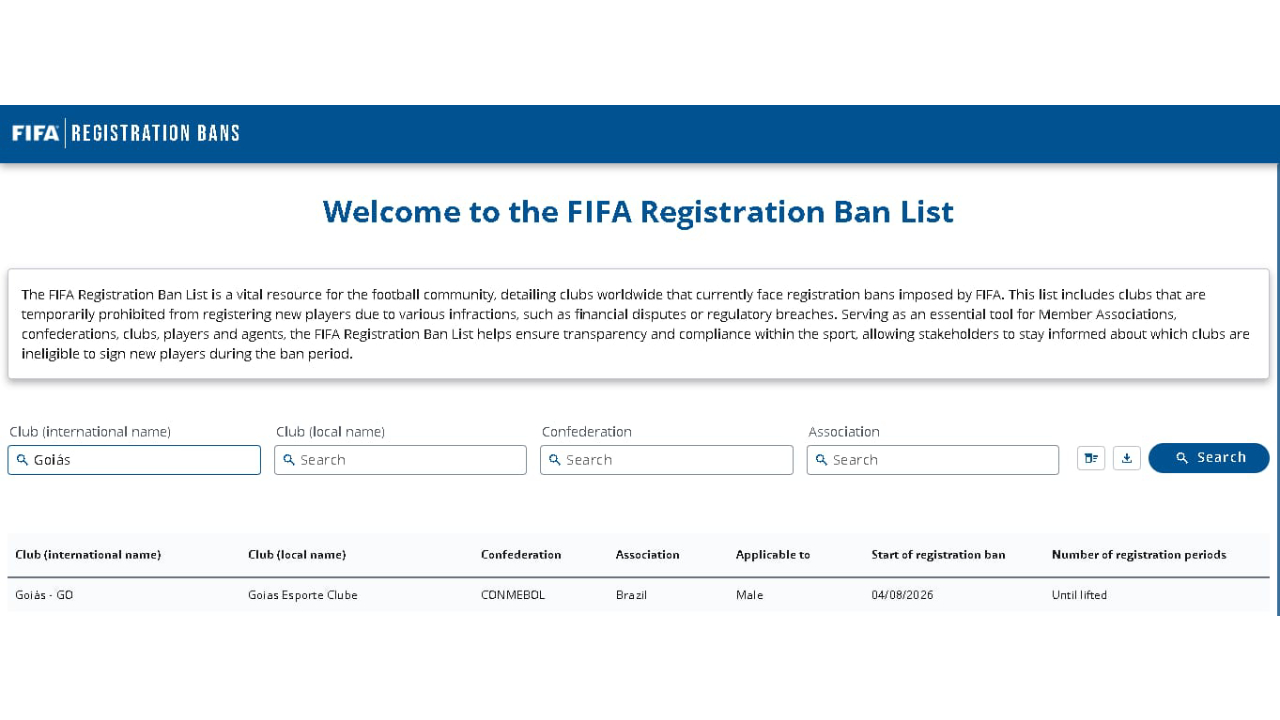
Task: Sort by Confederation column header
Action: pyautogui.click(x=521, y=554)
